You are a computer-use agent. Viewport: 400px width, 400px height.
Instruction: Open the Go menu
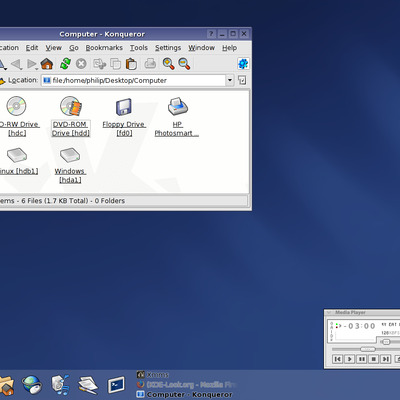(74, 48)
